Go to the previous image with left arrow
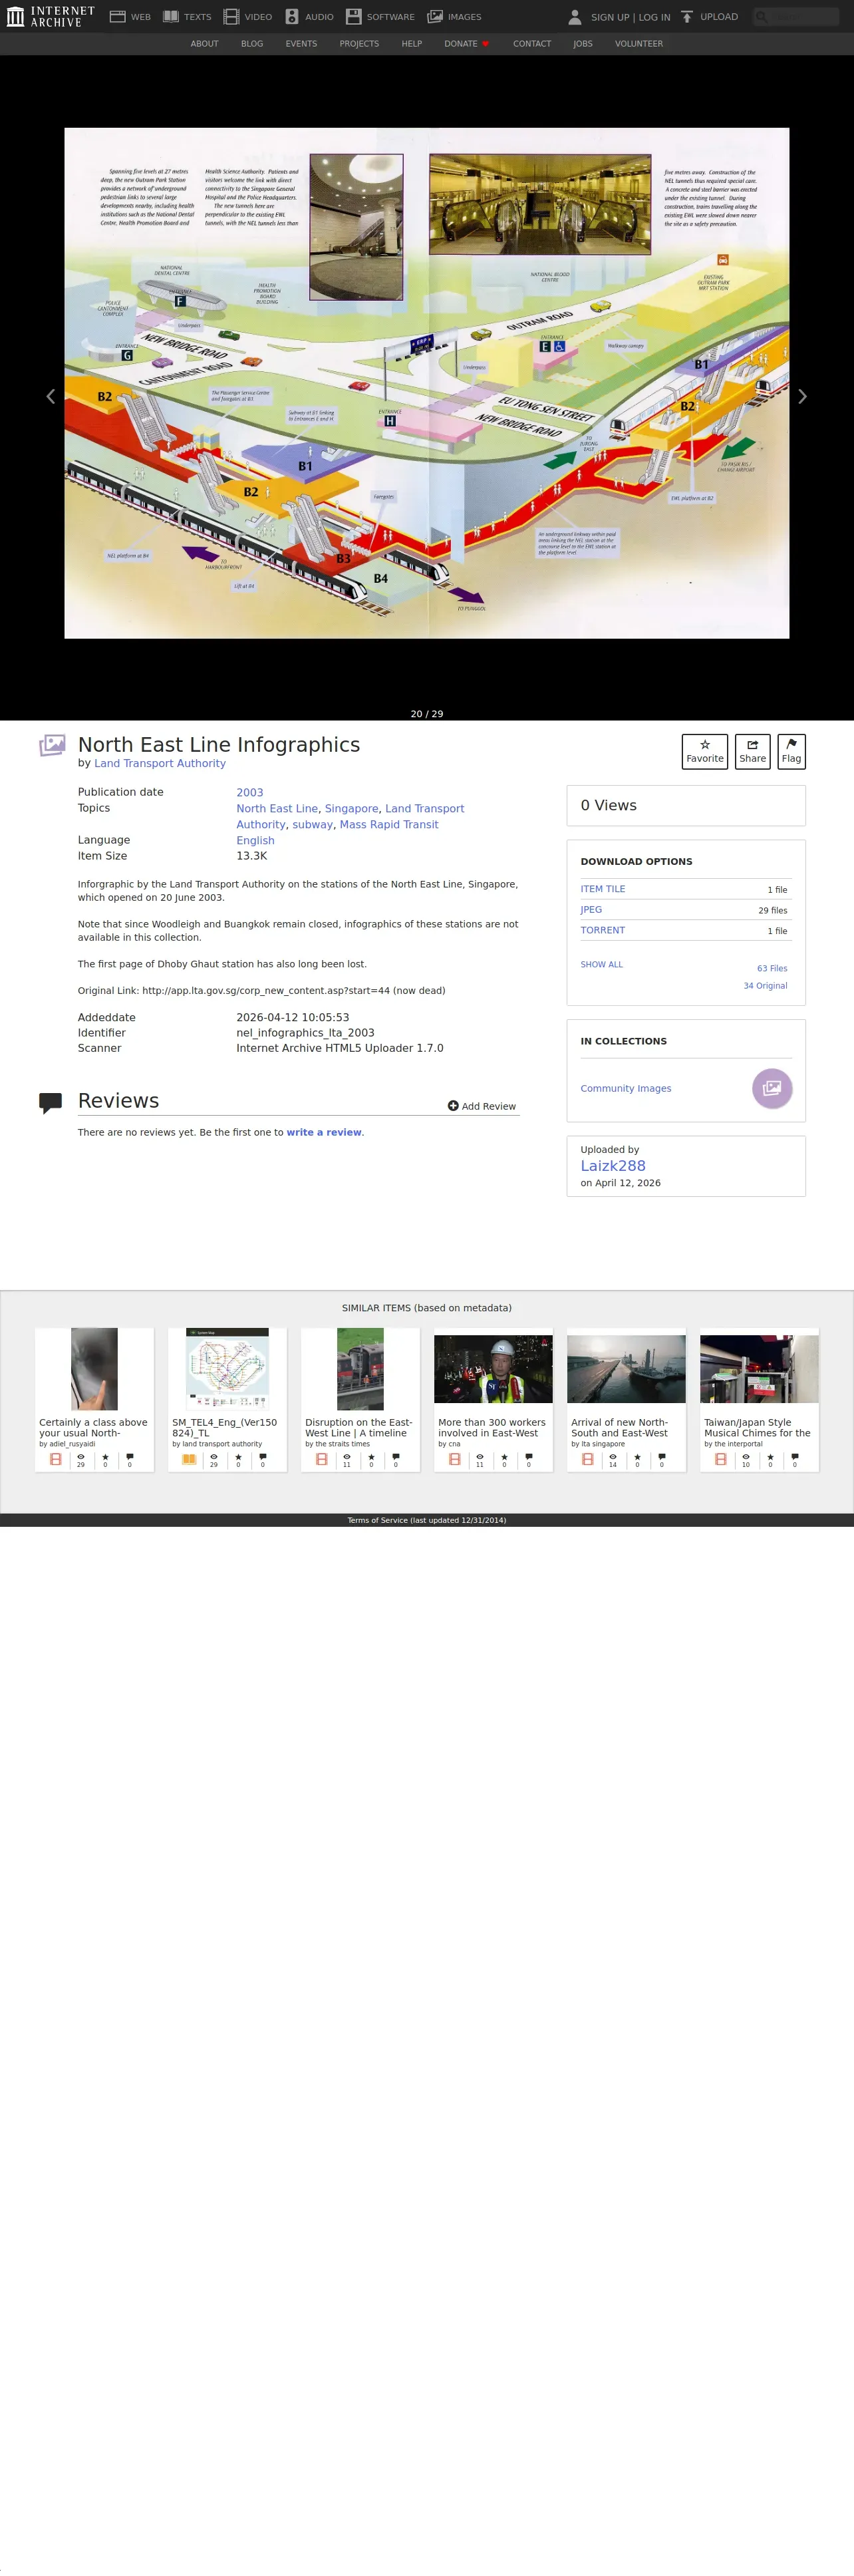 pyautogui.click(x=51, y=396)
